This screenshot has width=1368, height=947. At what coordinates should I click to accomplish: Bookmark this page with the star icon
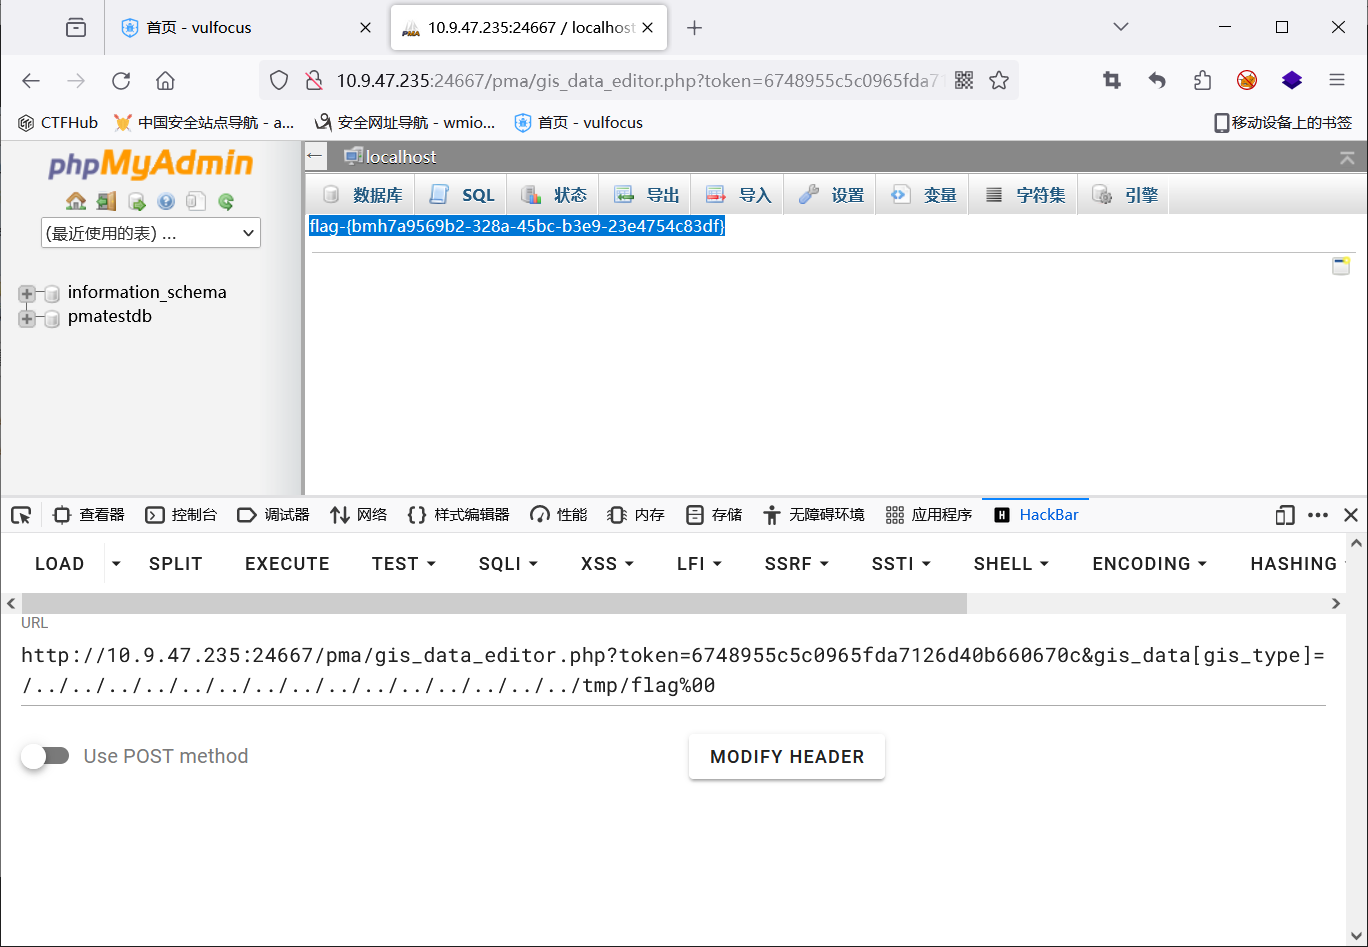pyautogui.click(x=999, y=79)
